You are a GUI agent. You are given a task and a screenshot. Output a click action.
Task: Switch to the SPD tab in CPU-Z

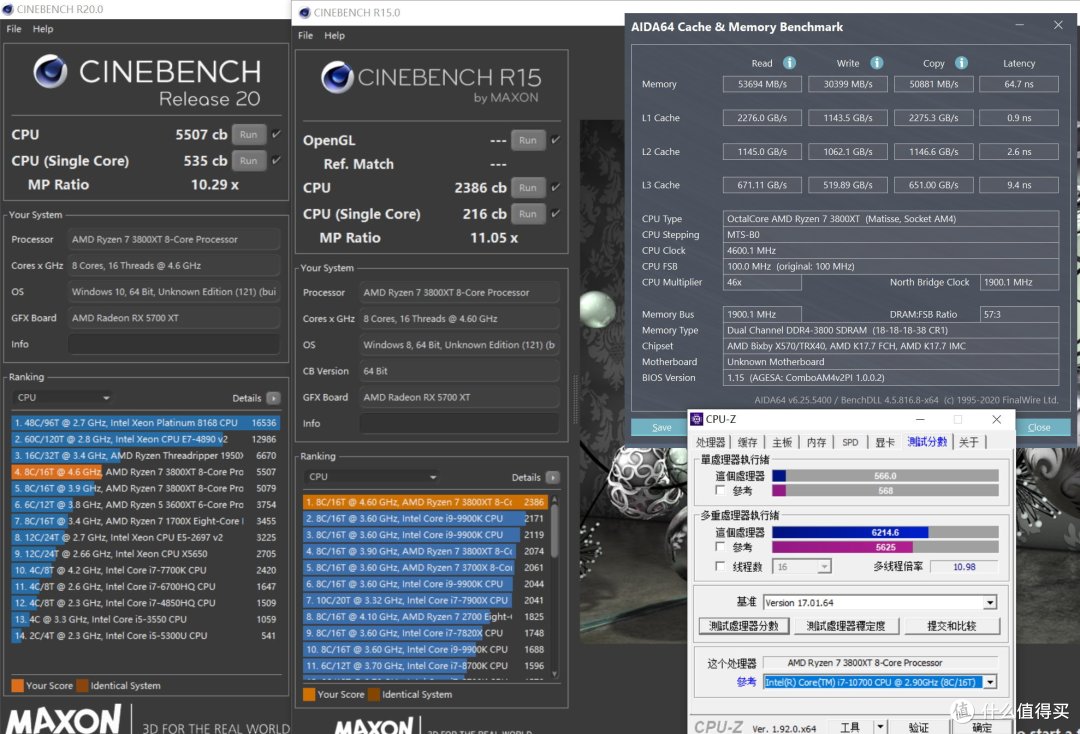coord(851,442)
